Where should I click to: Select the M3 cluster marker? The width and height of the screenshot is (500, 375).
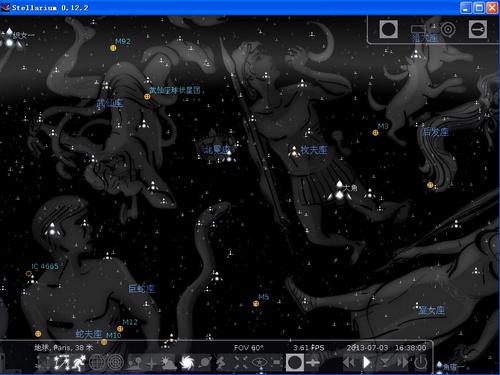click(375, 133)
